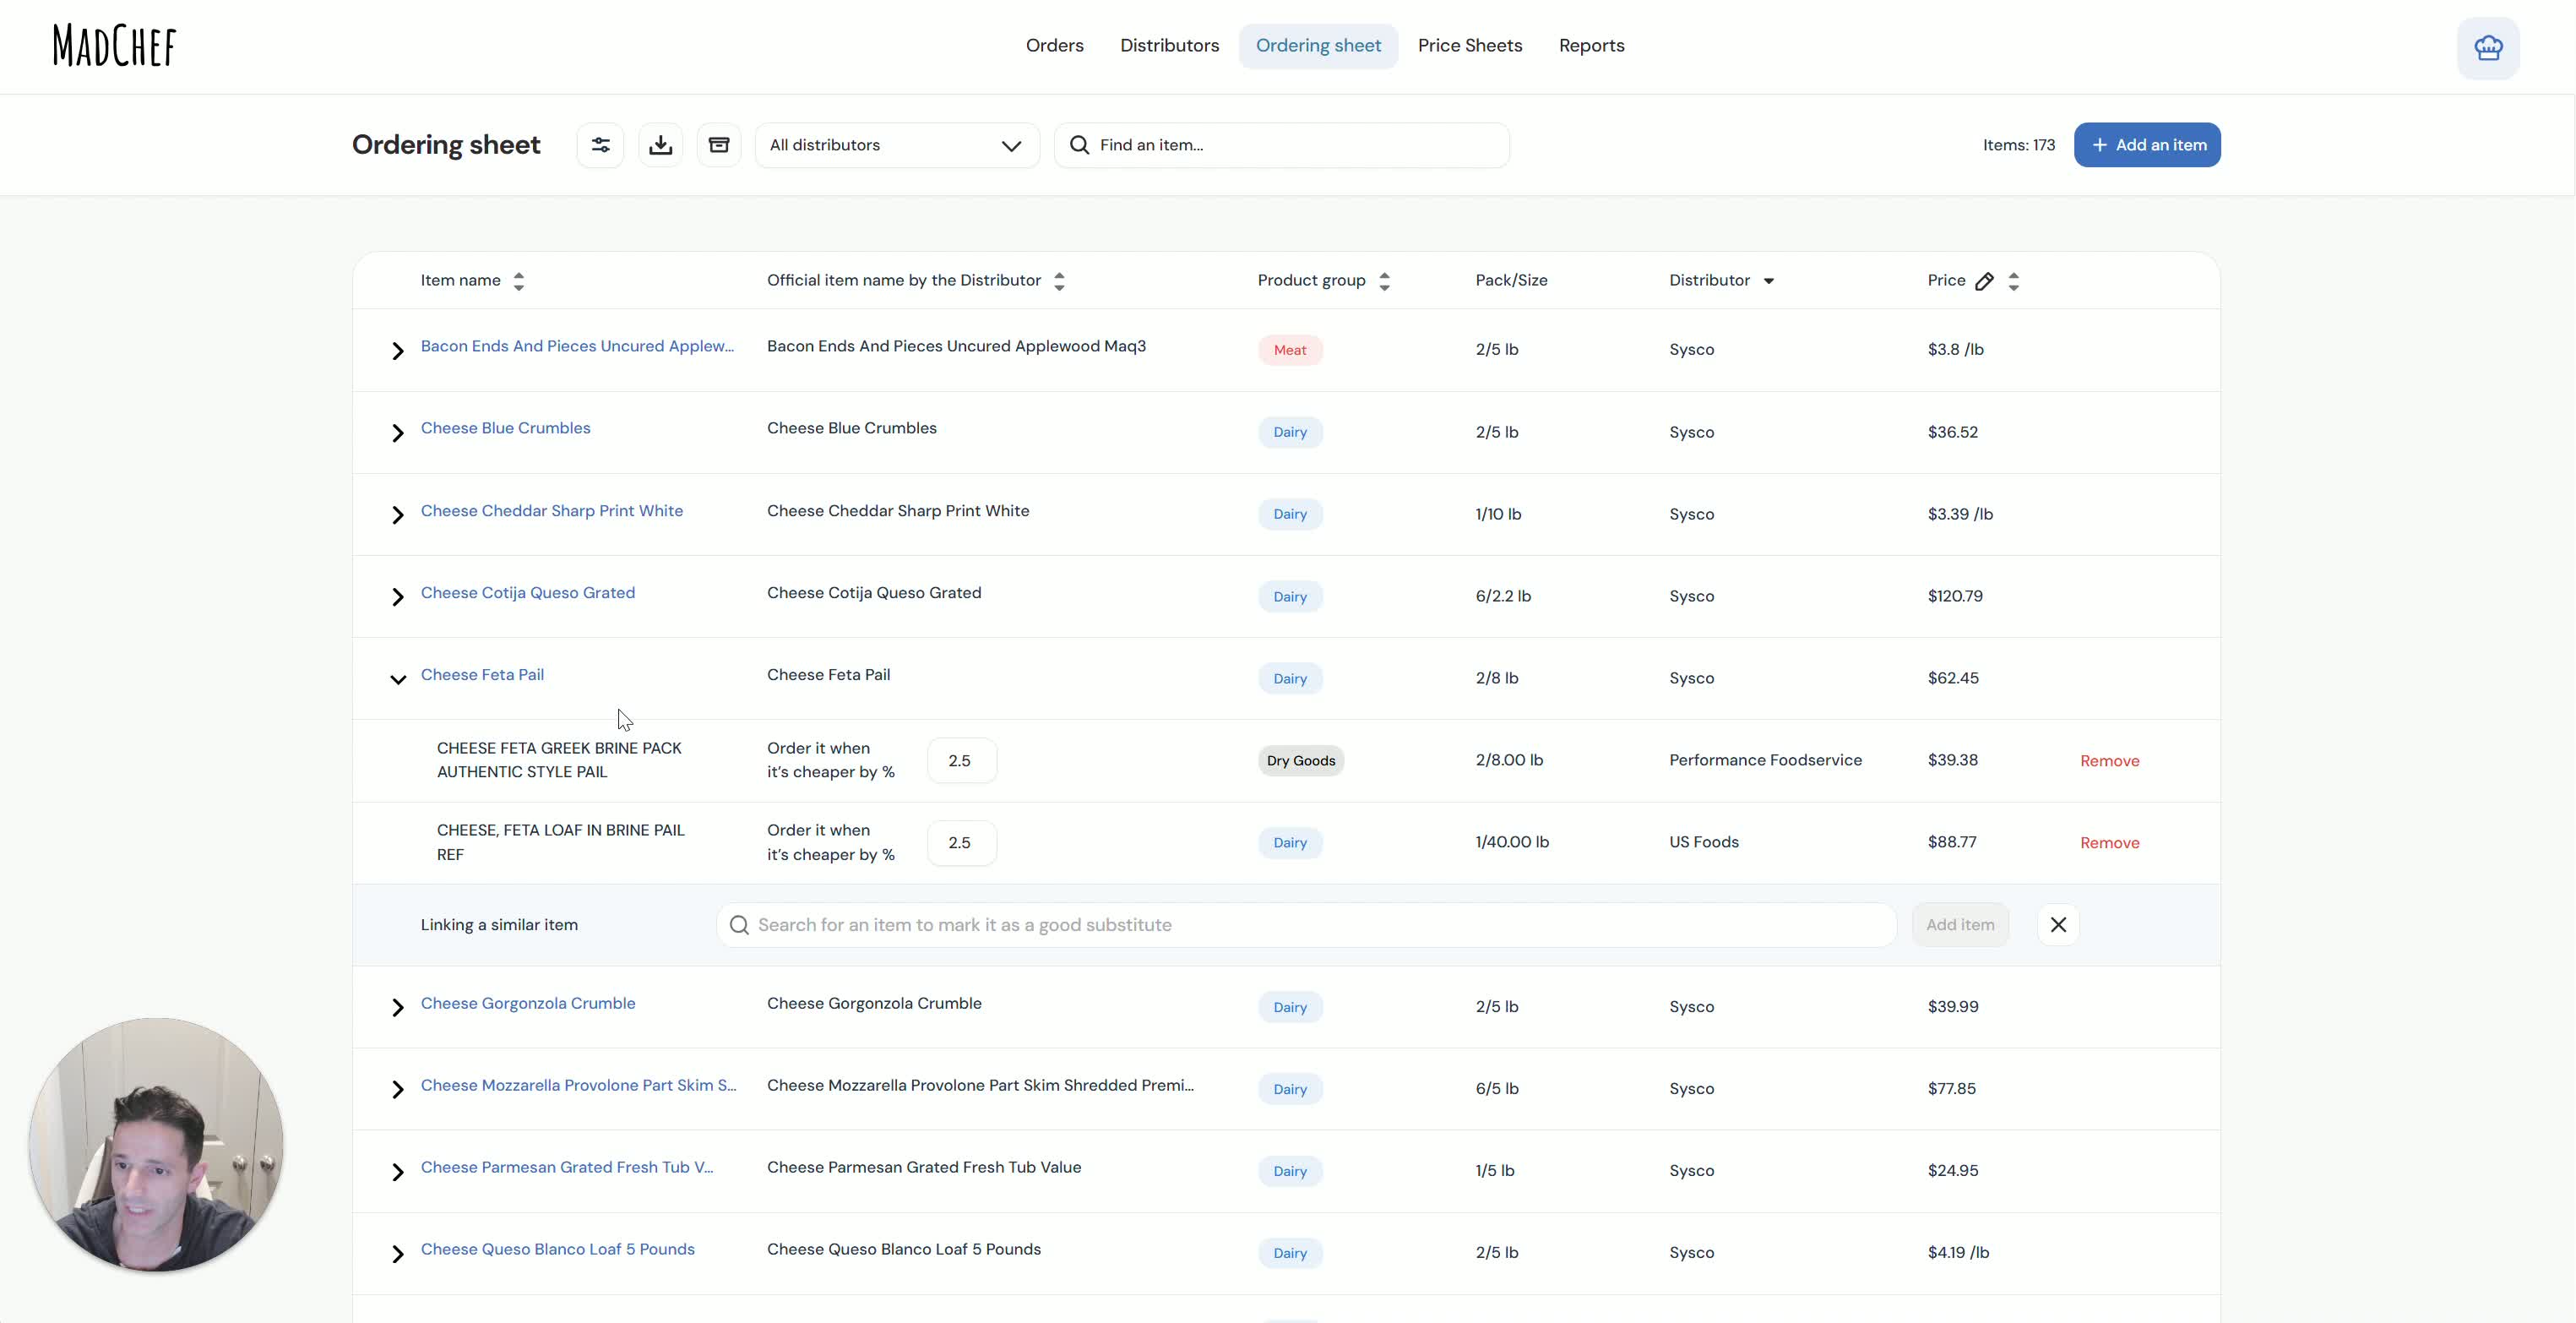The height and width of the screenshot is (1323, 2576).
Task: Switch to the Price Sheets tab
Action: click(1469, 46)
